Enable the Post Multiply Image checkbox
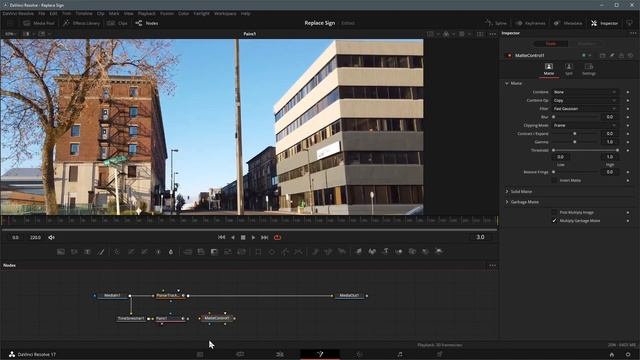Screen dimensions: 640x360 554,212
